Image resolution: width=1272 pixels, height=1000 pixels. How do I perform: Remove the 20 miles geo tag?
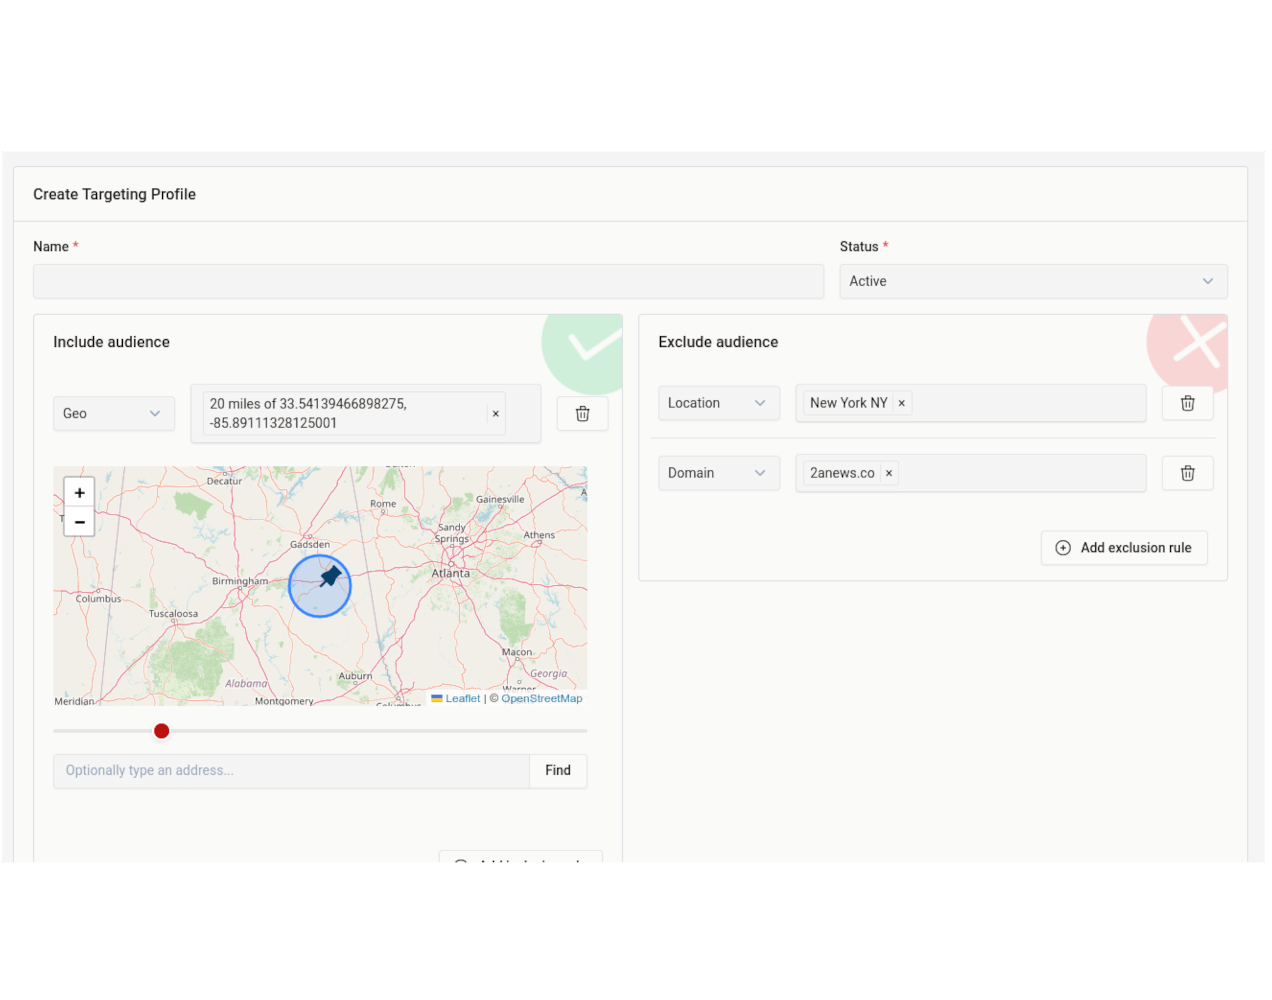[x=495, y=414]
